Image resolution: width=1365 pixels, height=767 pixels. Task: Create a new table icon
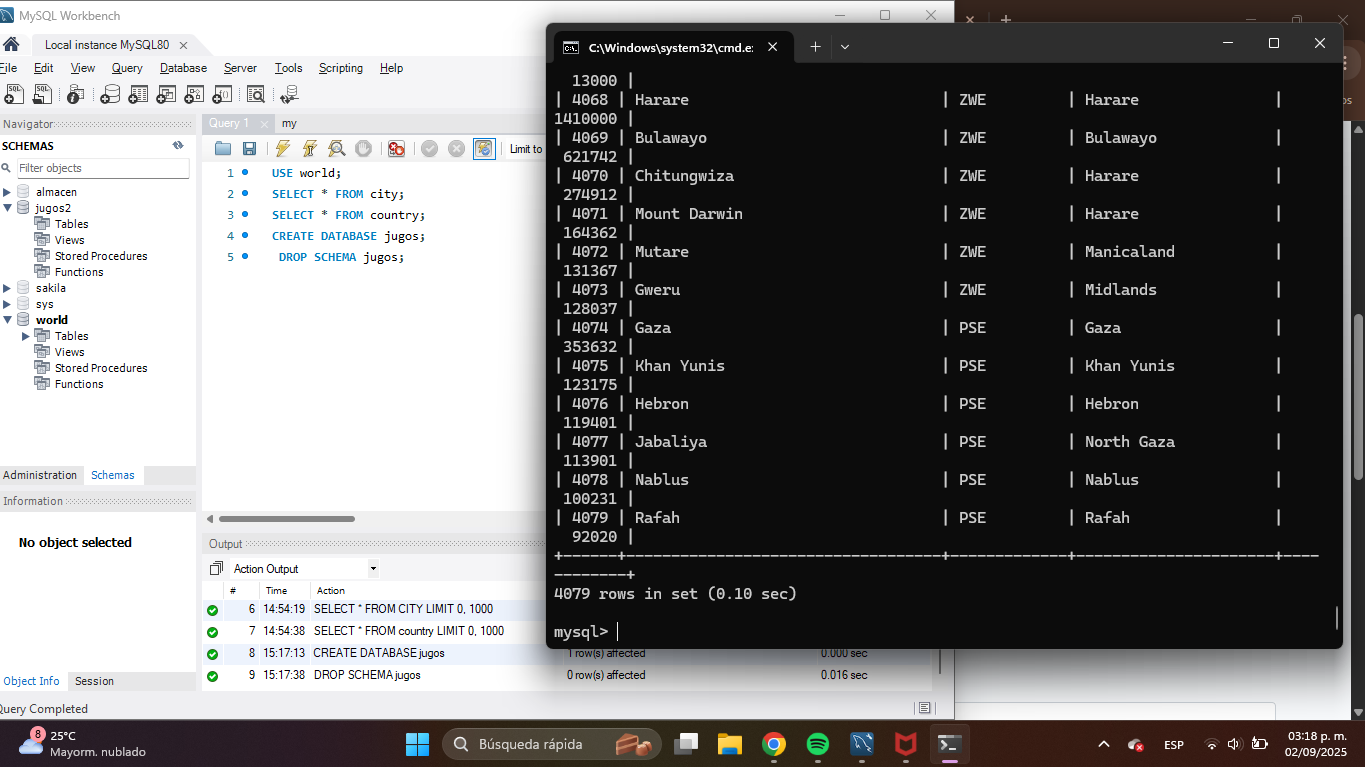138,94
